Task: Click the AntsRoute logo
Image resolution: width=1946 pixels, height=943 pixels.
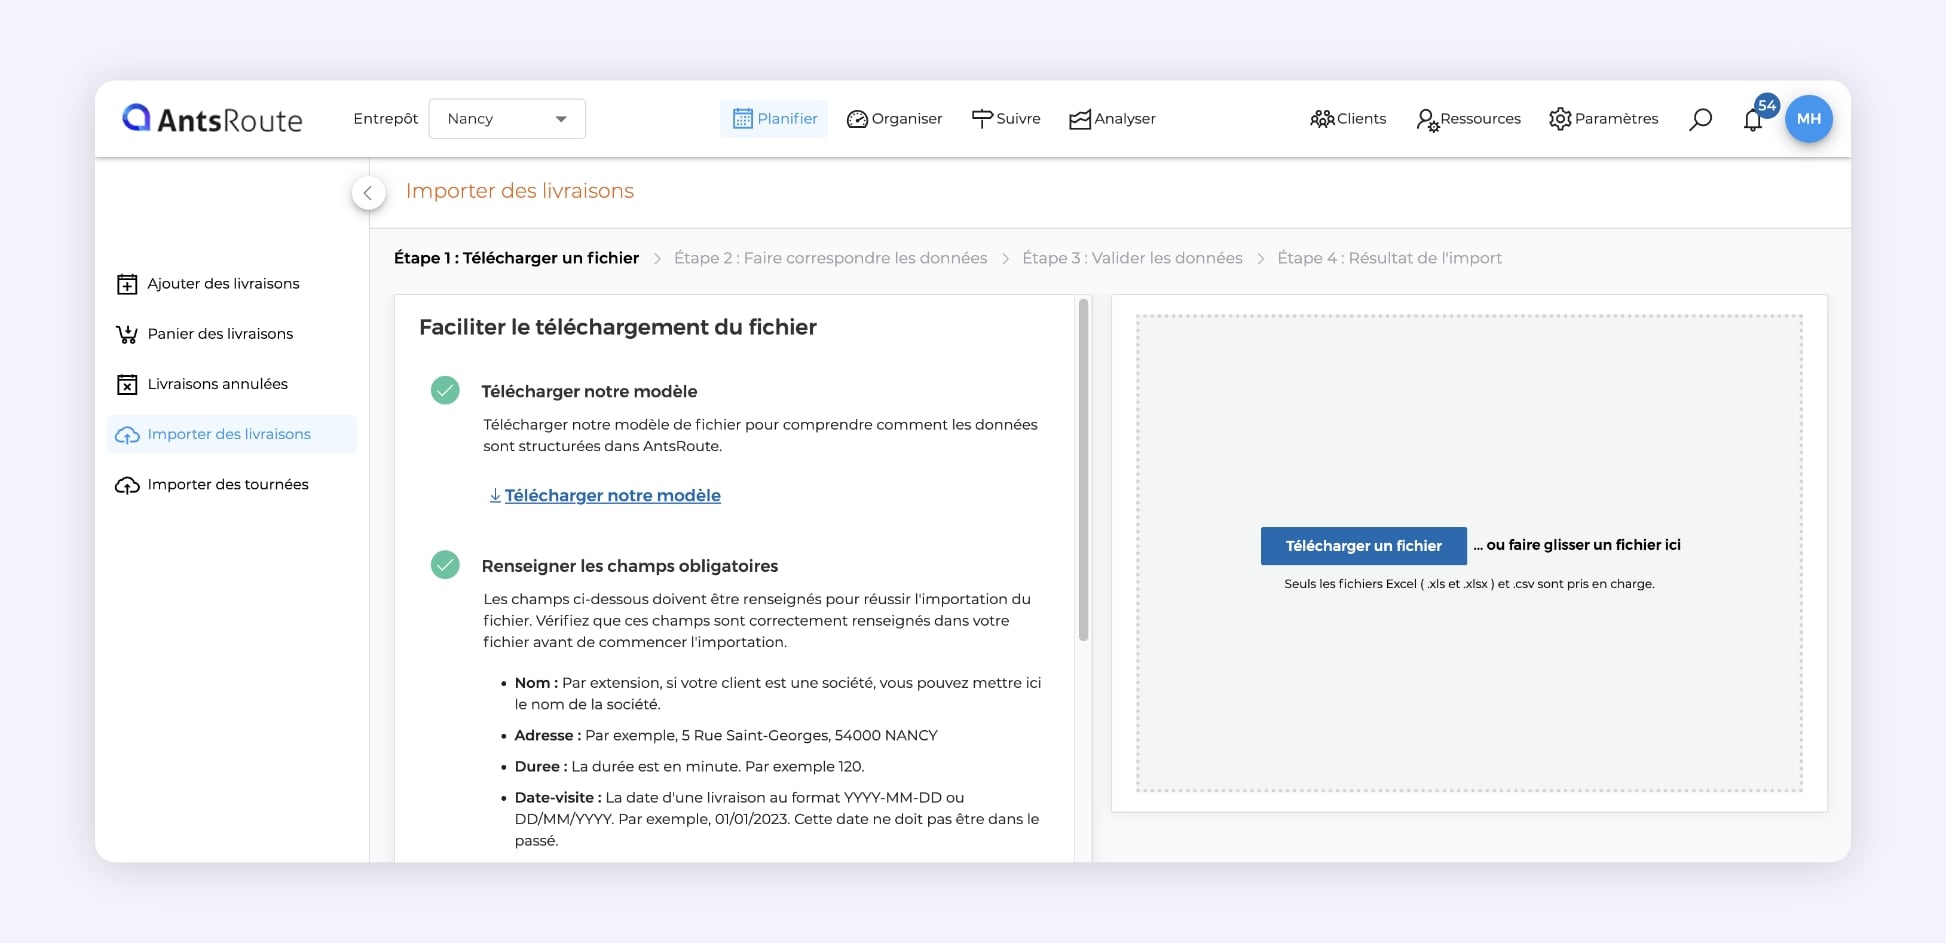Action: click(x=212, y=119)
